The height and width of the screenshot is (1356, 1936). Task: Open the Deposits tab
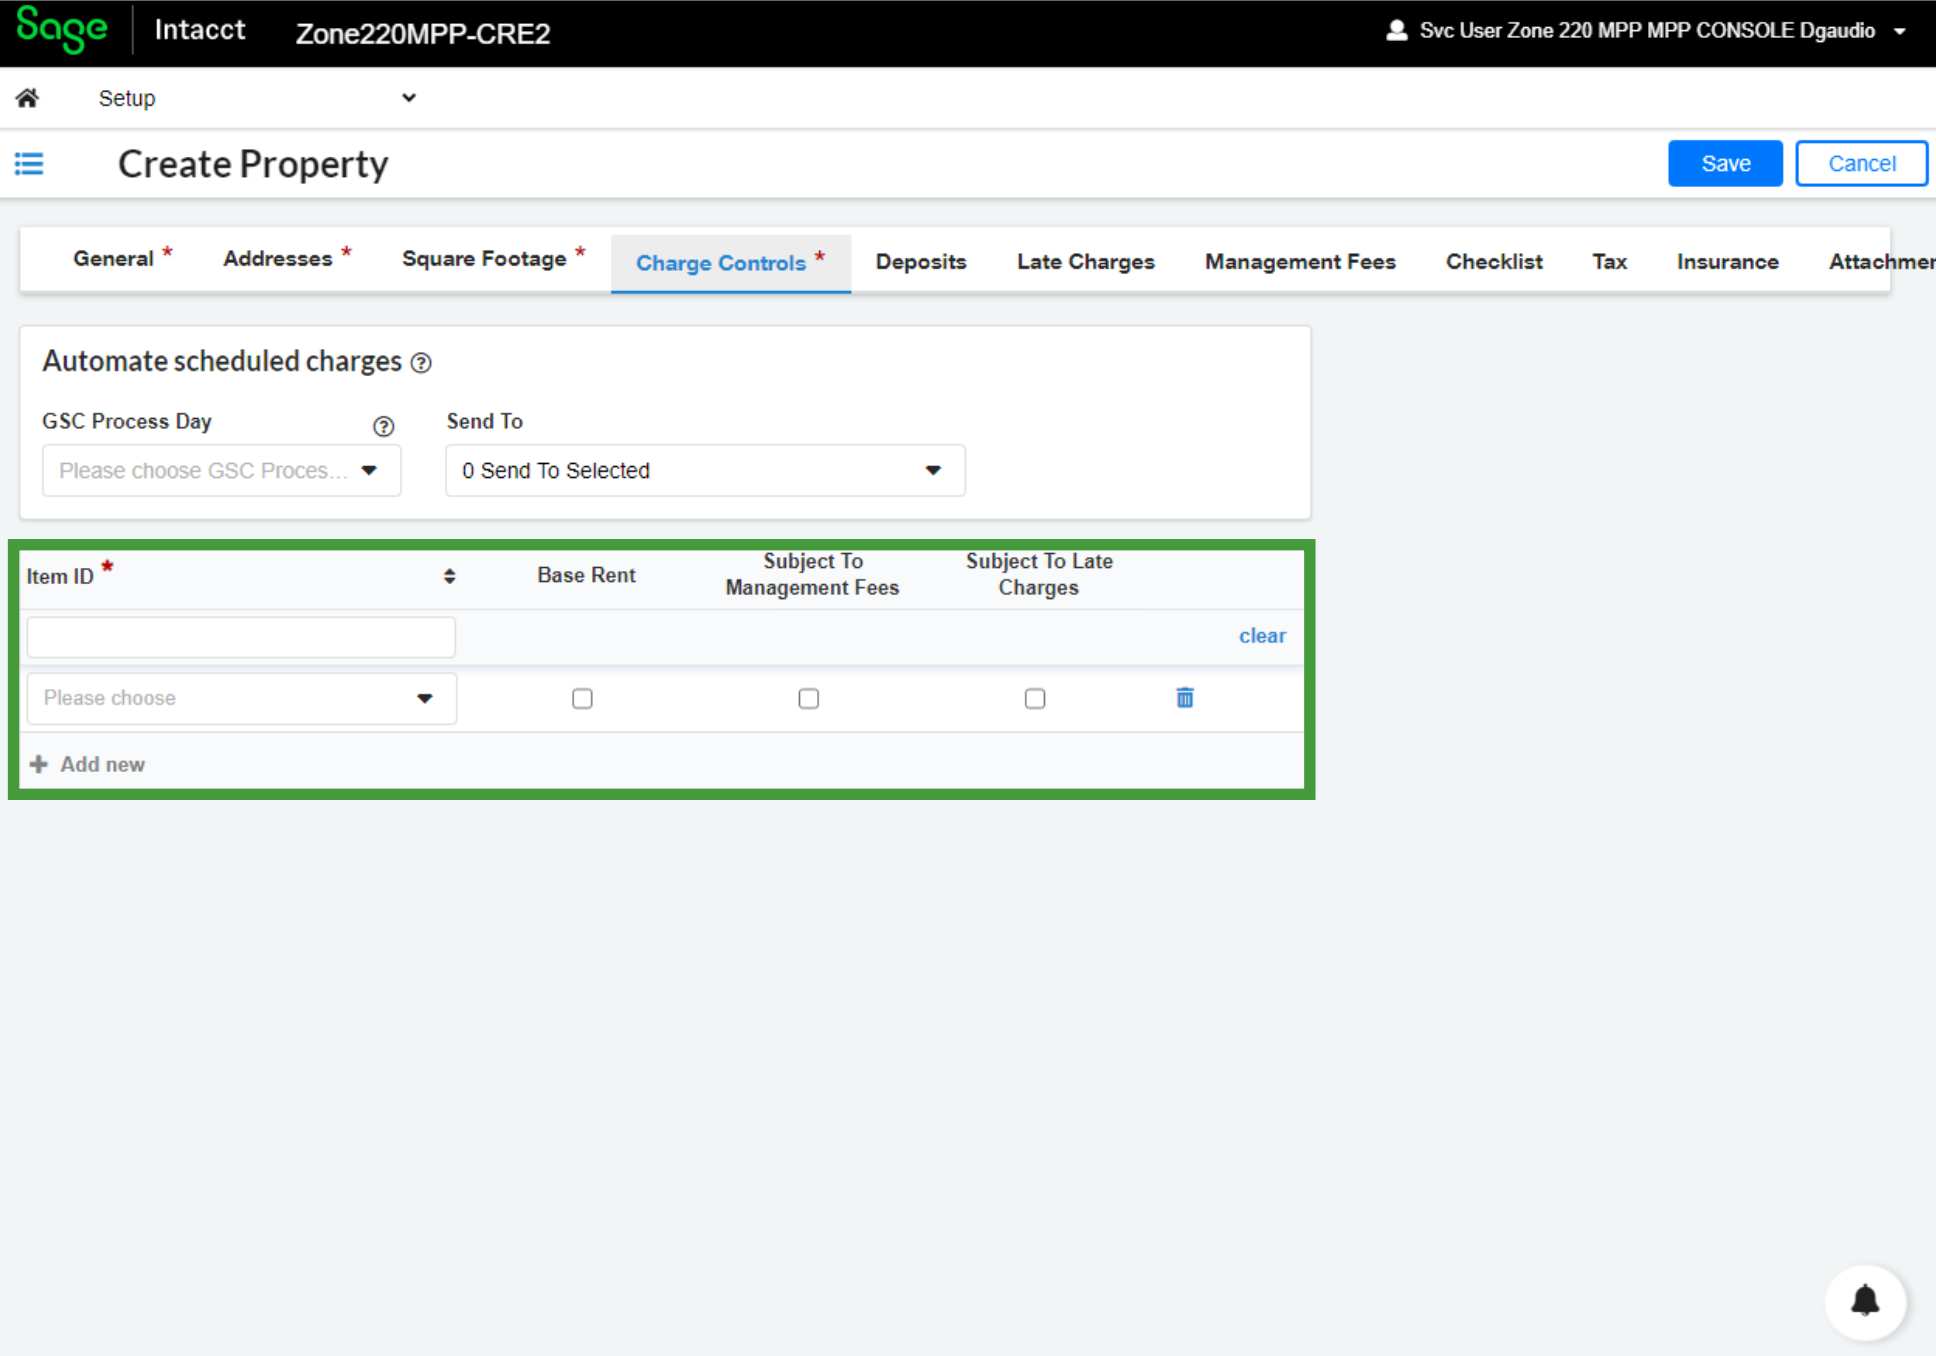[x=921, y=262]
